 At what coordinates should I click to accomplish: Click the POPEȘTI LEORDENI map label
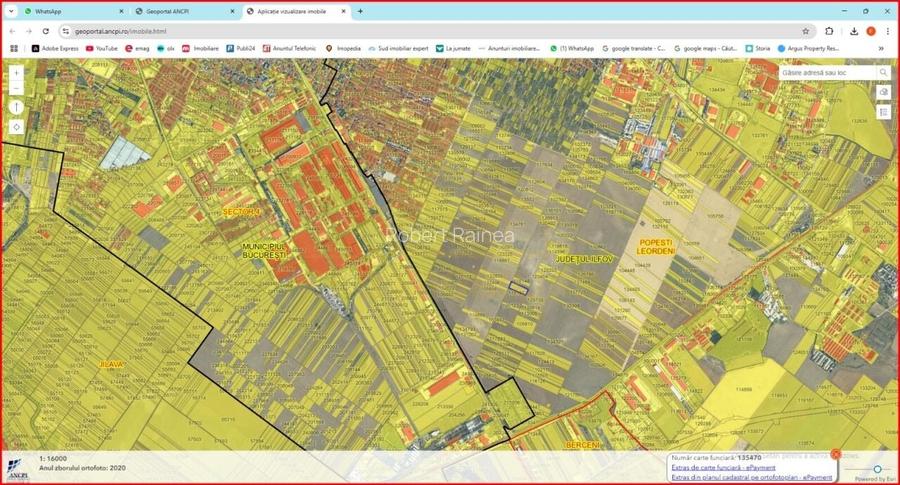pos(655,247)
